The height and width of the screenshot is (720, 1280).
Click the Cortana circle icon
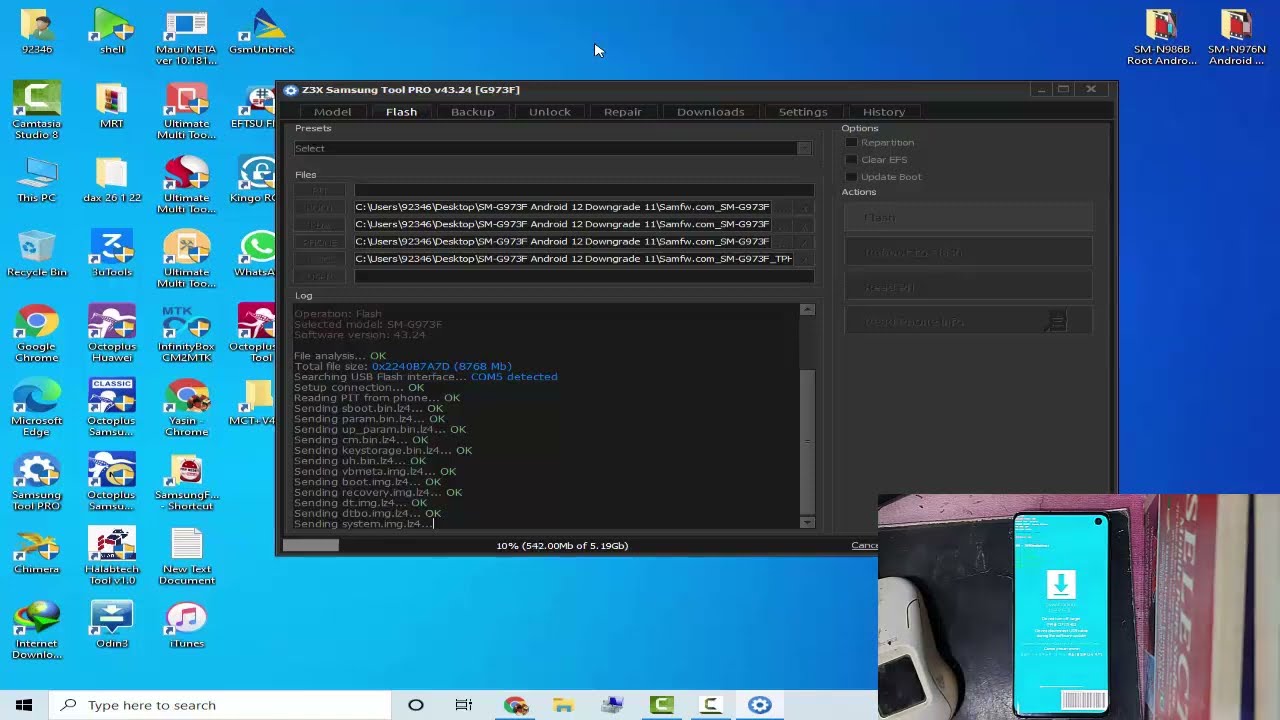416,705
